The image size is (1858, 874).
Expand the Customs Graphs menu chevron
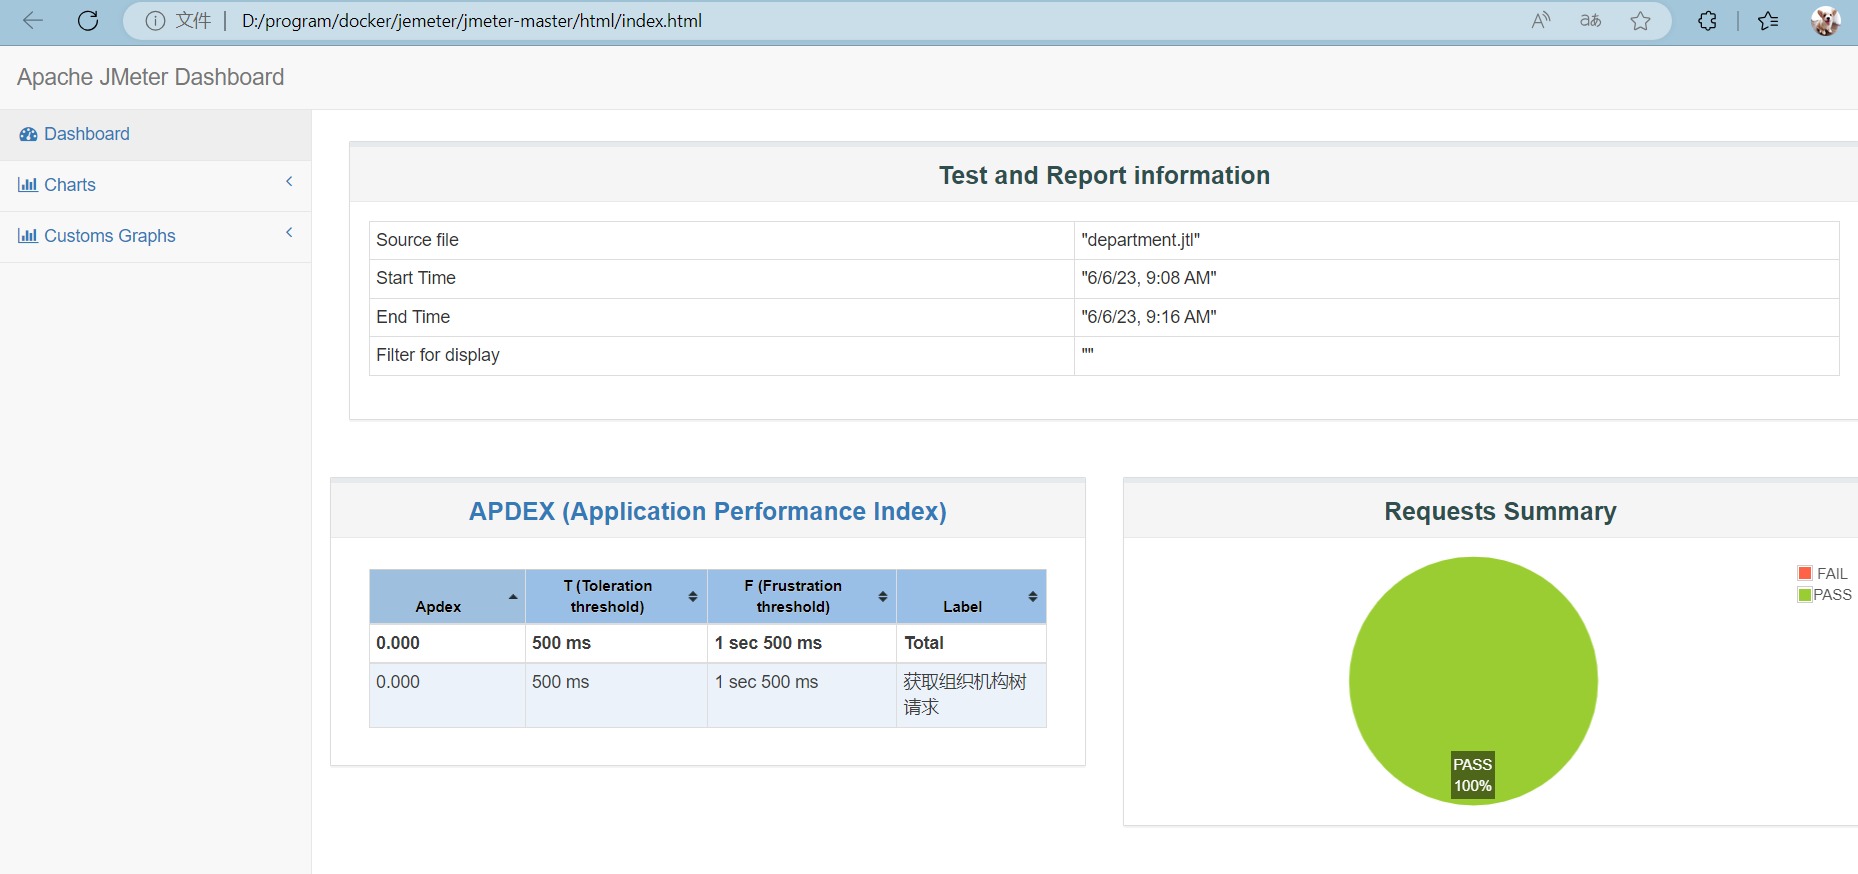[289, 233]
